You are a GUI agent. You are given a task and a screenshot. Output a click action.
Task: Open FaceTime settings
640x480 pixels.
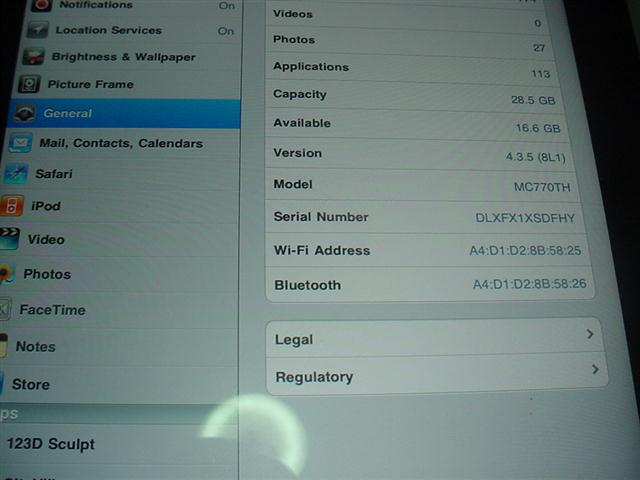52,310
